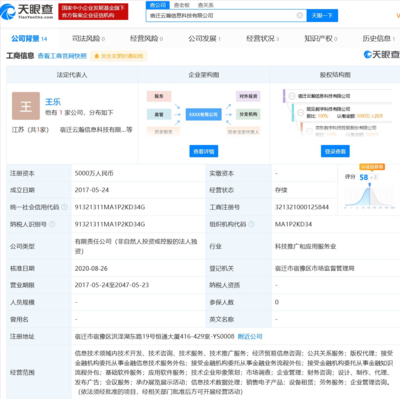This screenshot has width=400, height=399.
Task: Open the 查看工商官网快照 link
Action: coord(62,56)
